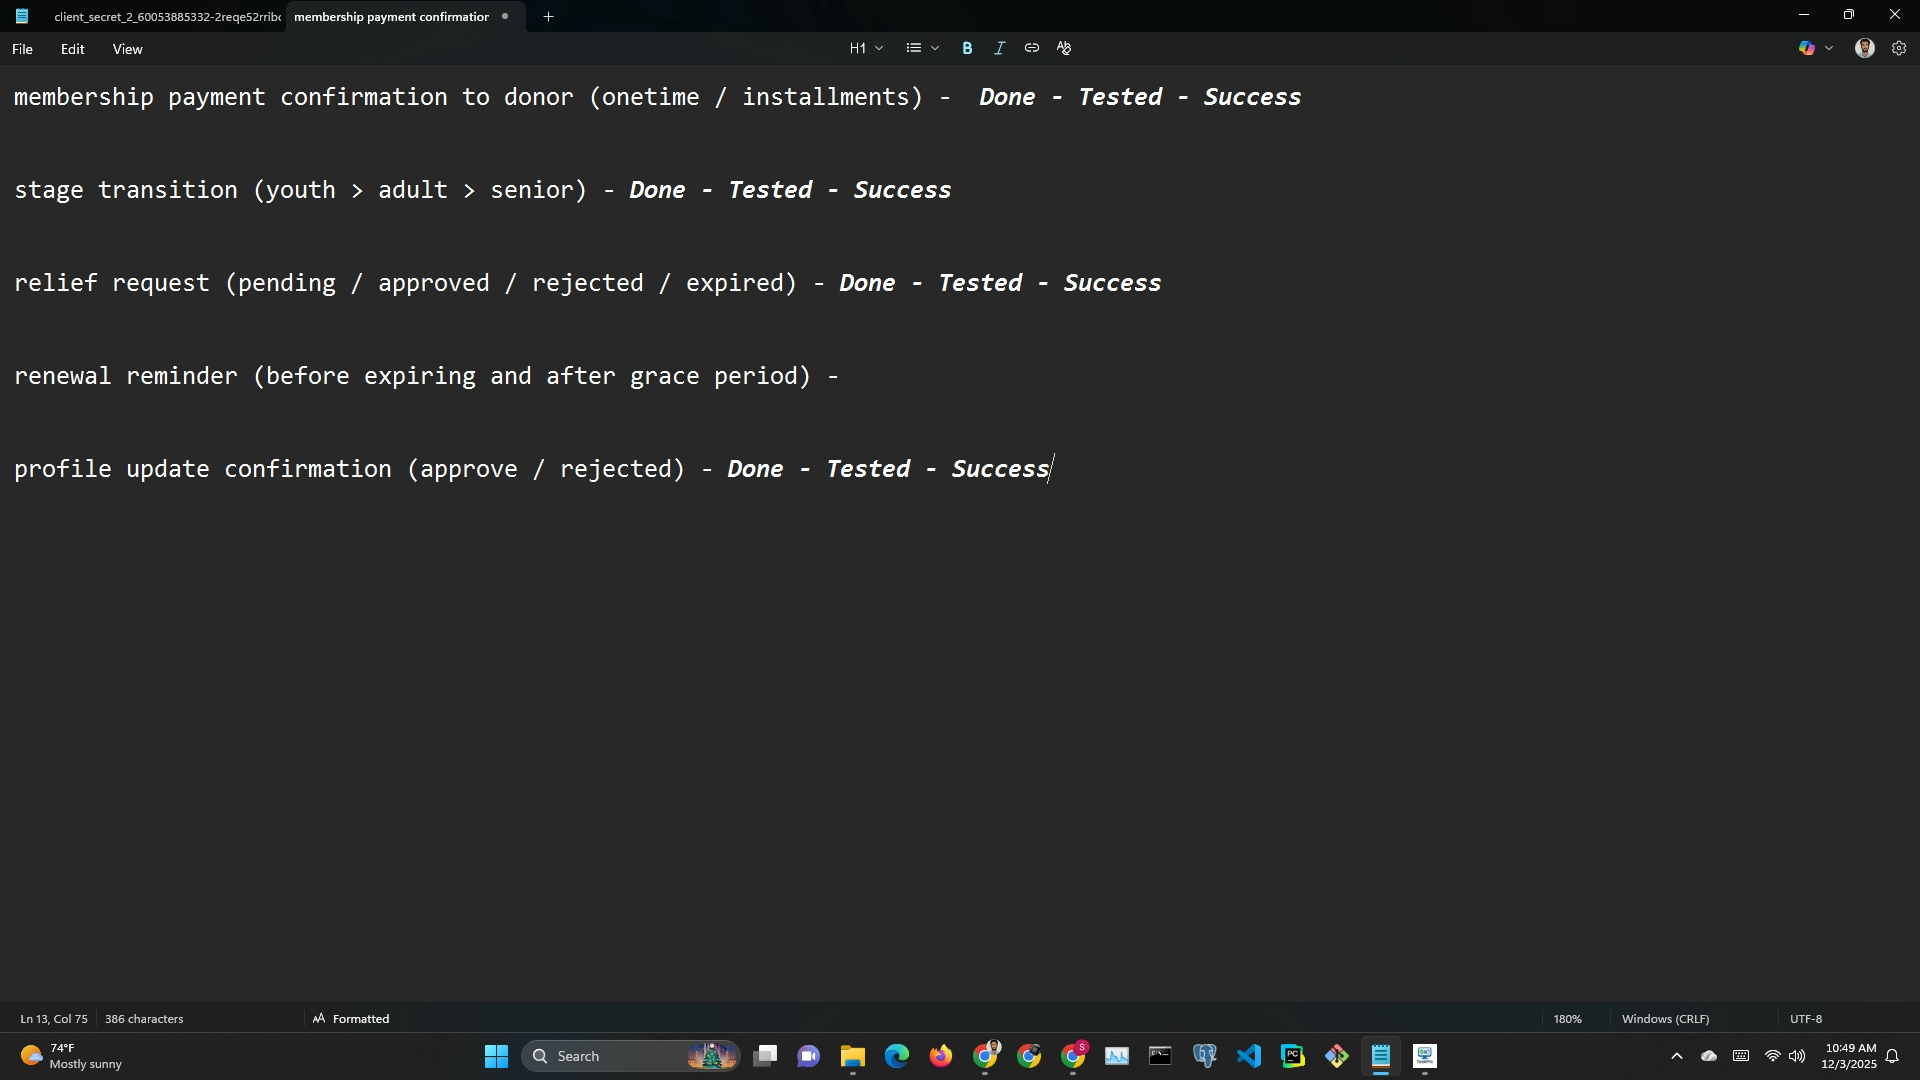Open Notepad settings gear
This screenshot has width=1920, height=1080.
1898,48
